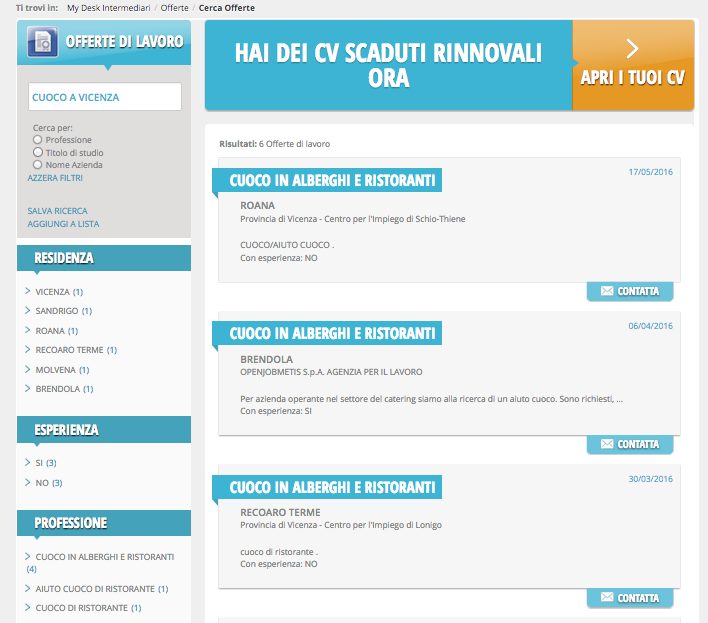The width and height of the screenshot is (708, 623).
Task: Expand the Experience SI filter
Action: [x=41, y=463]
